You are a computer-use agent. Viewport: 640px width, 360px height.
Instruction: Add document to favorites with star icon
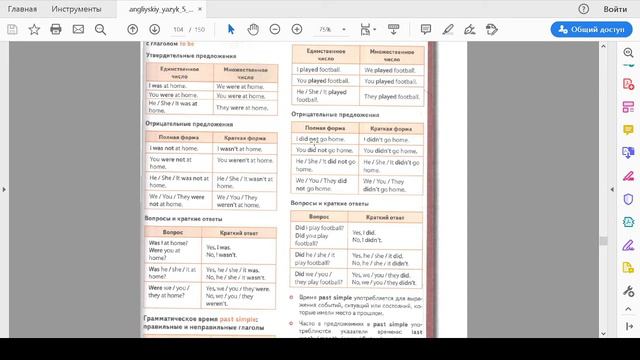coord(34,29)
